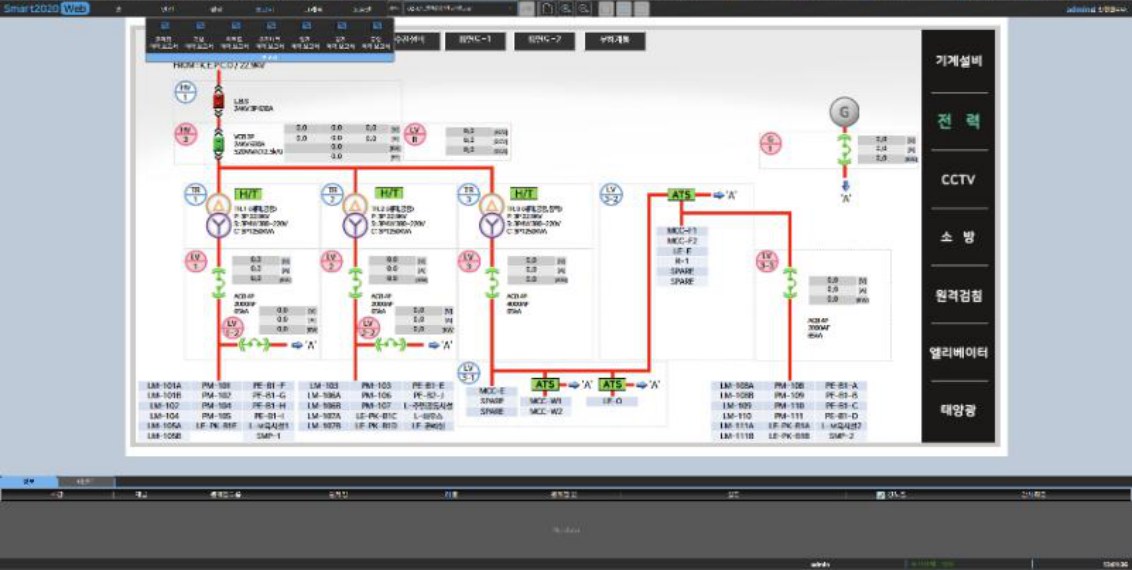This screenshot has width=1132, height=570.
Task: Open the CCTV menu
Action: tap(959, 180)
